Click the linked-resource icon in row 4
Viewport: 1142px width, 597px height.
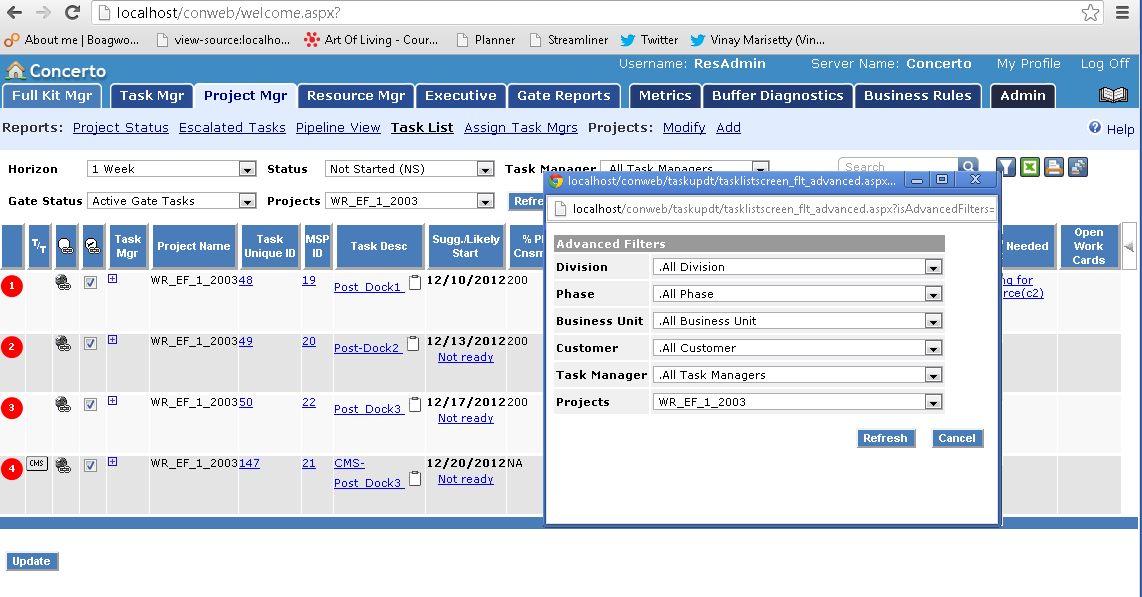point(63,465)
